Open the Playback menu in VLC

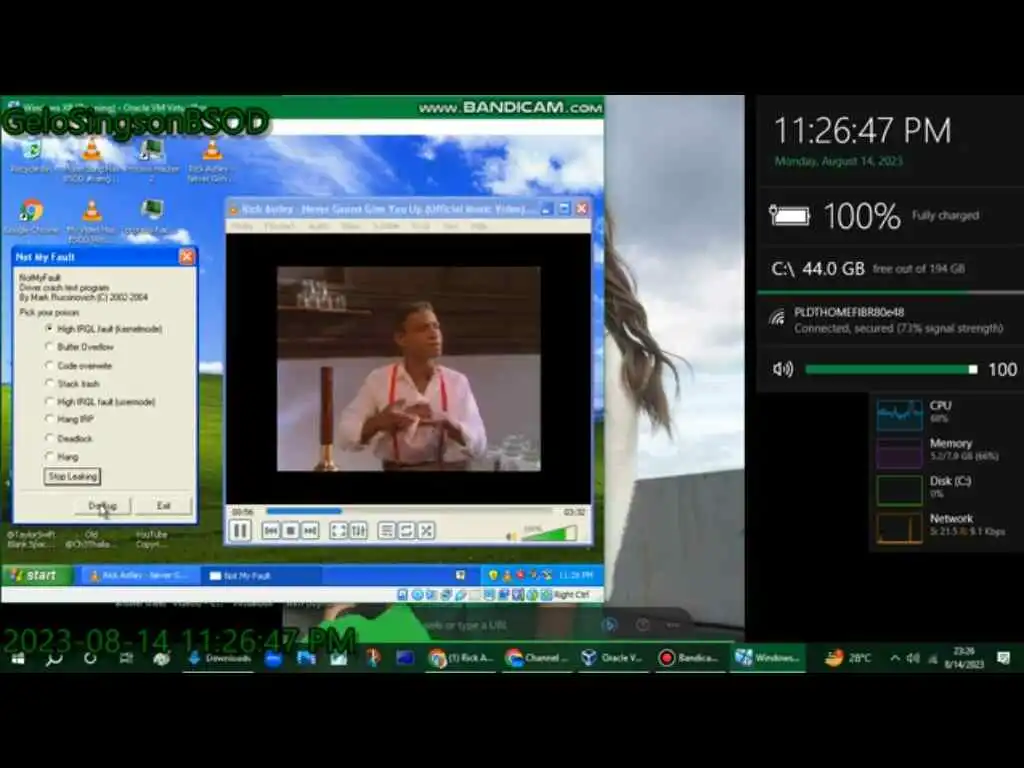280,226
